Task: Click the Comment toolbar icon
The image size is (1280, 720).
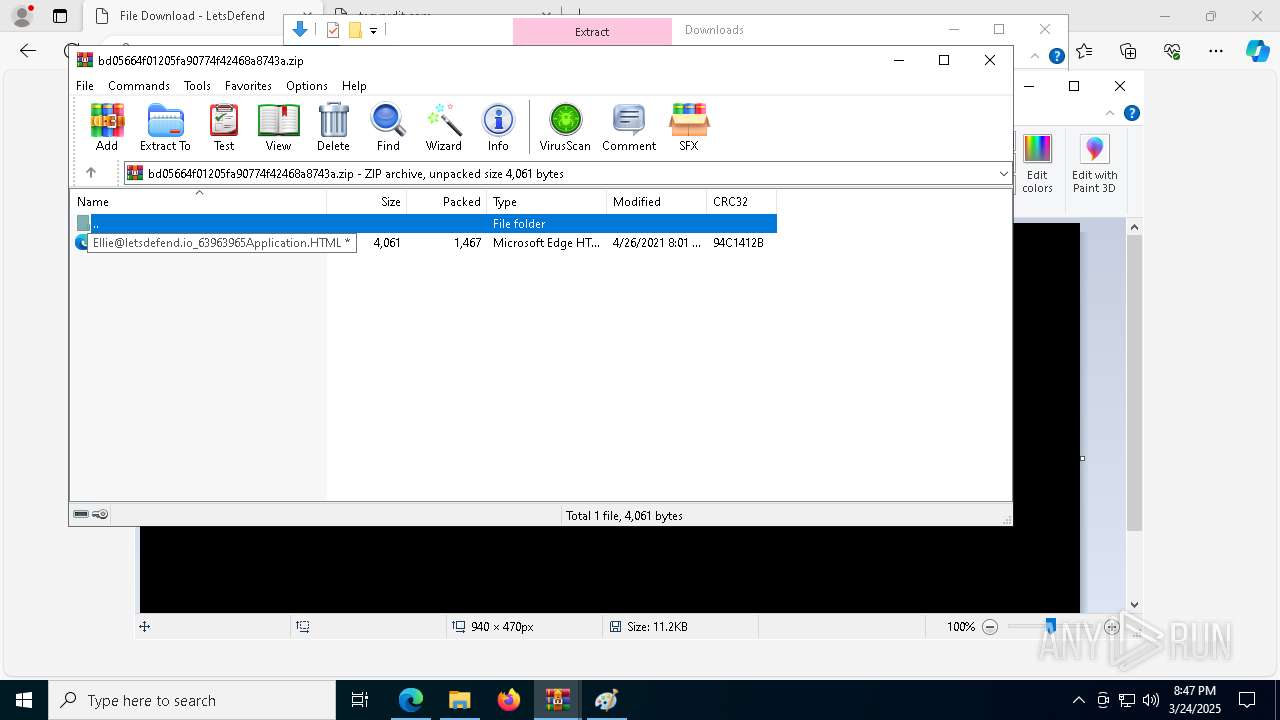Action: 629,127
